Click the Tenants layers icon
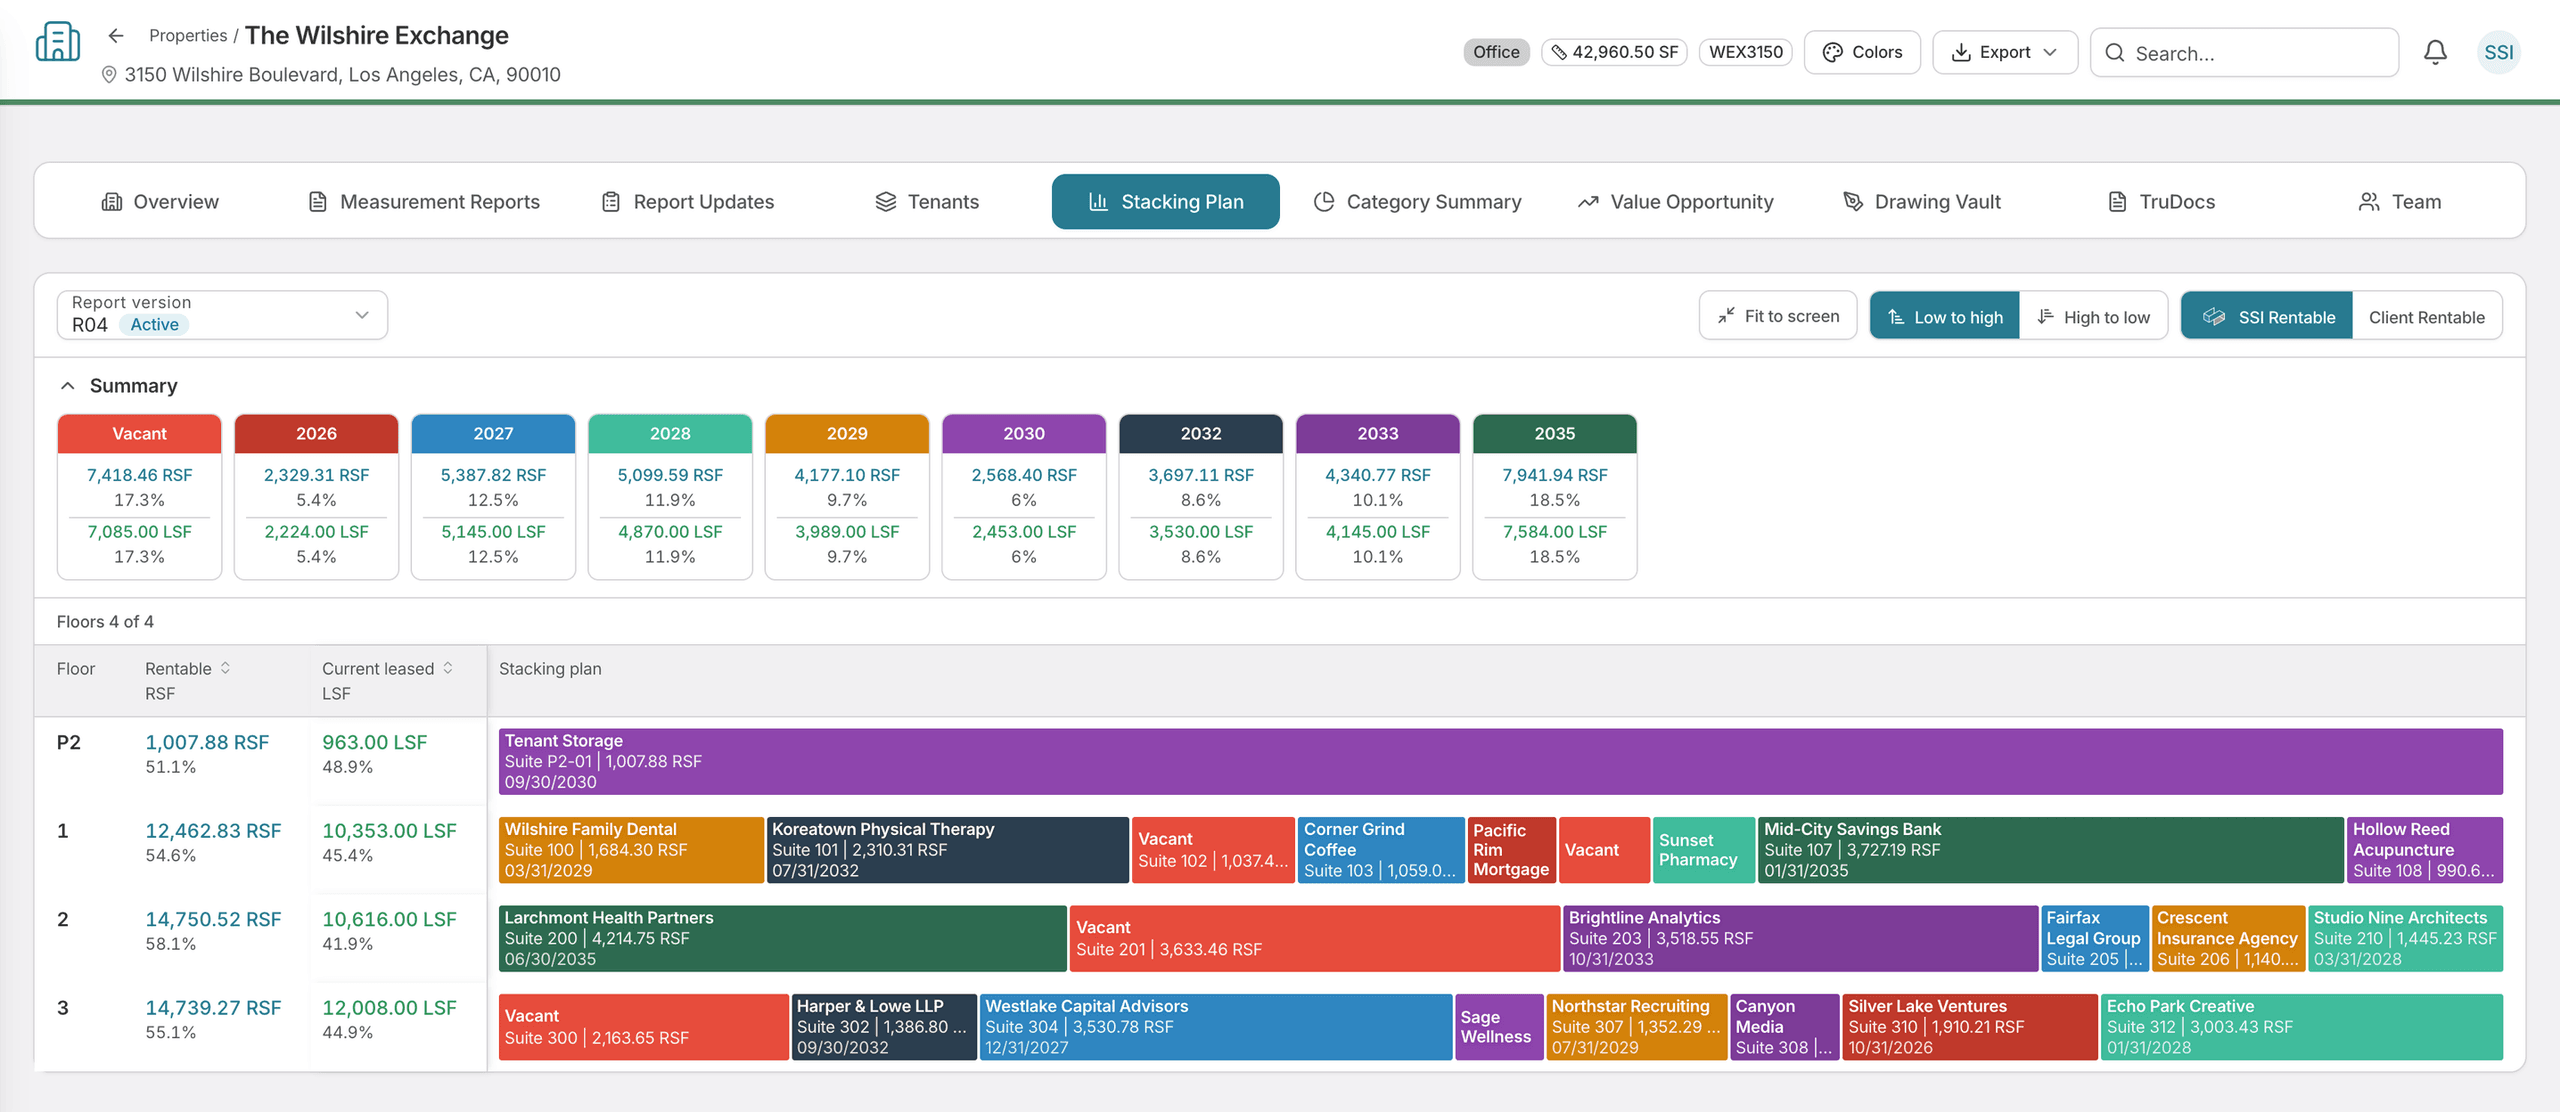 pos(885,202)
